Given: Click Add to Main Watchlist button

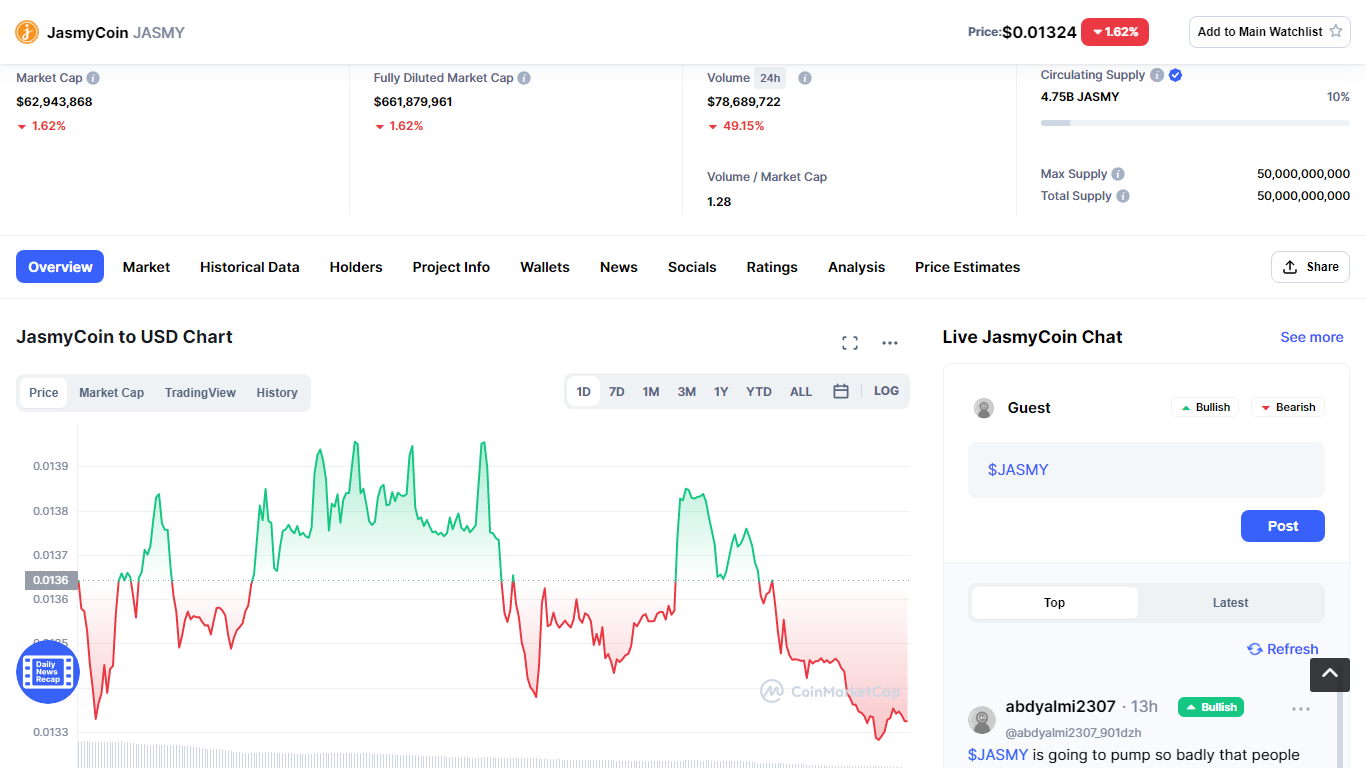Looking at the screenshot, I should pos(1270,32).
